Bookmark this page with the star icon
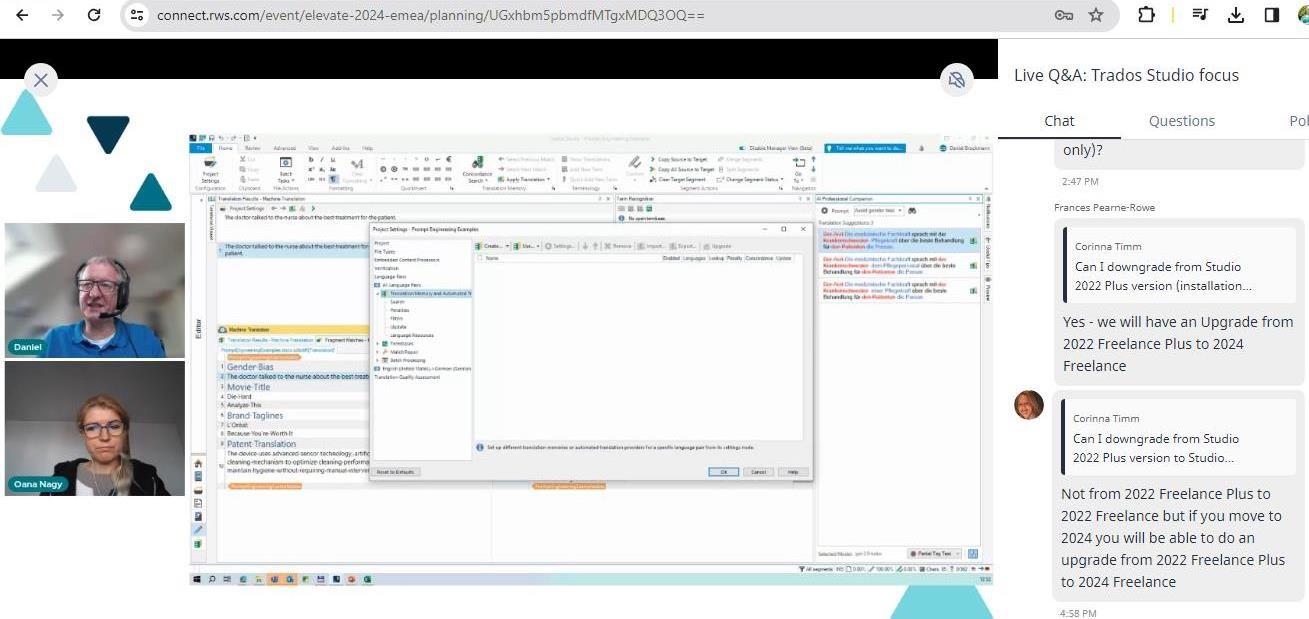Image resolution: width=1309 pixels, height=619 pixels. click(x=1096, y=15)
